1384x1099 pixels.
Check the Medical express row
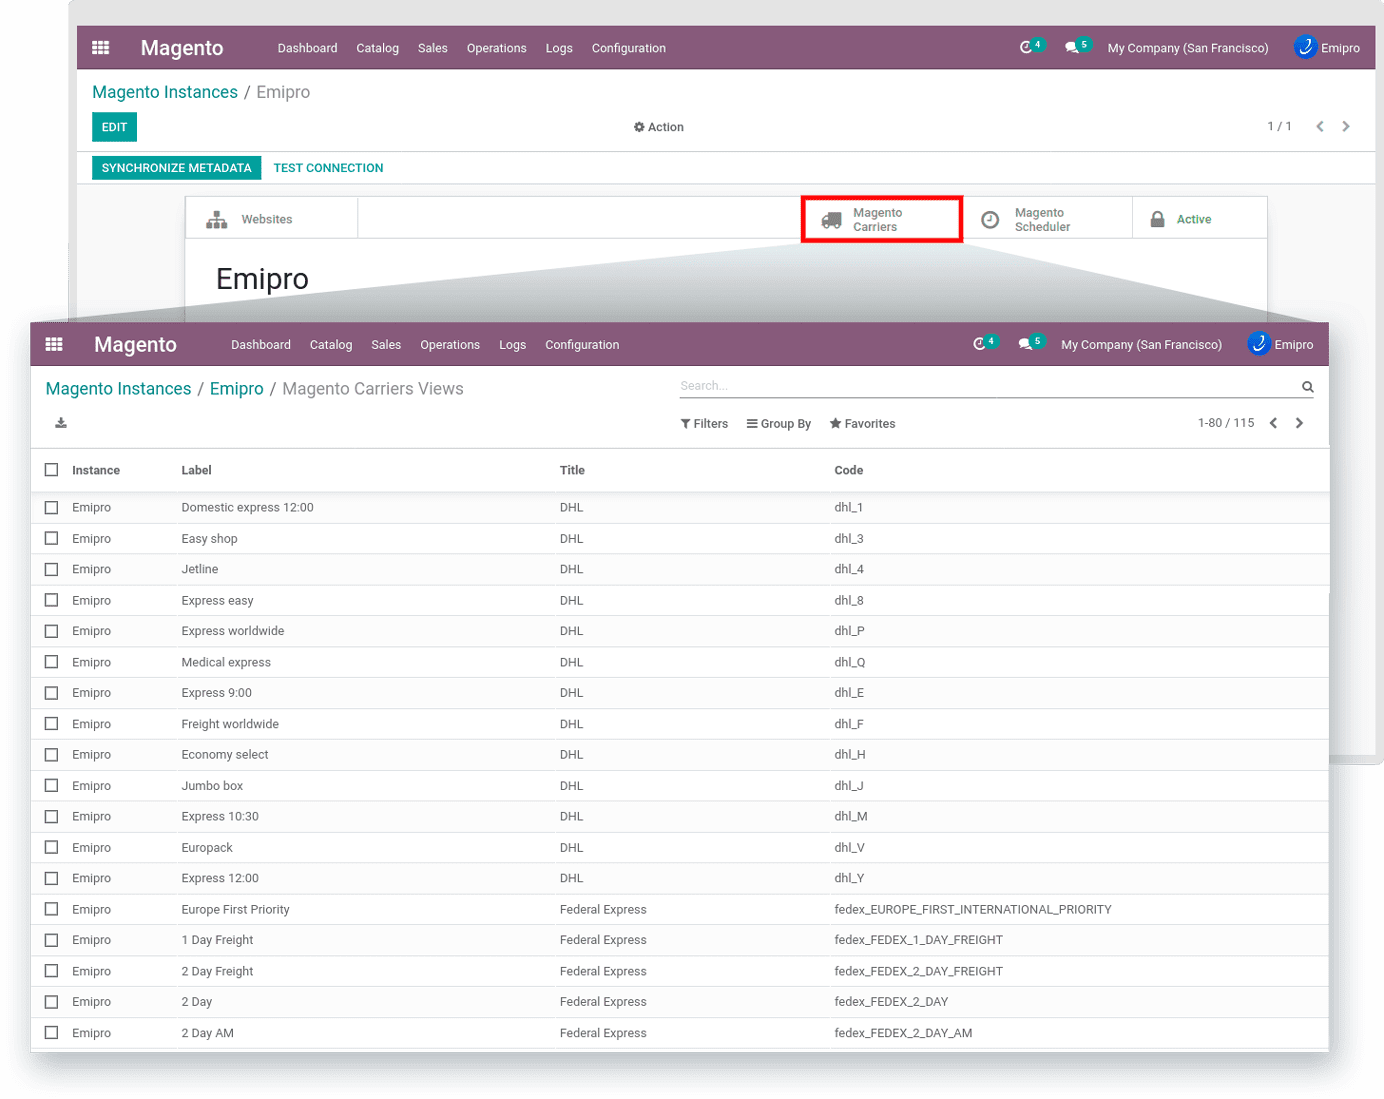click(x=52, y=662)
